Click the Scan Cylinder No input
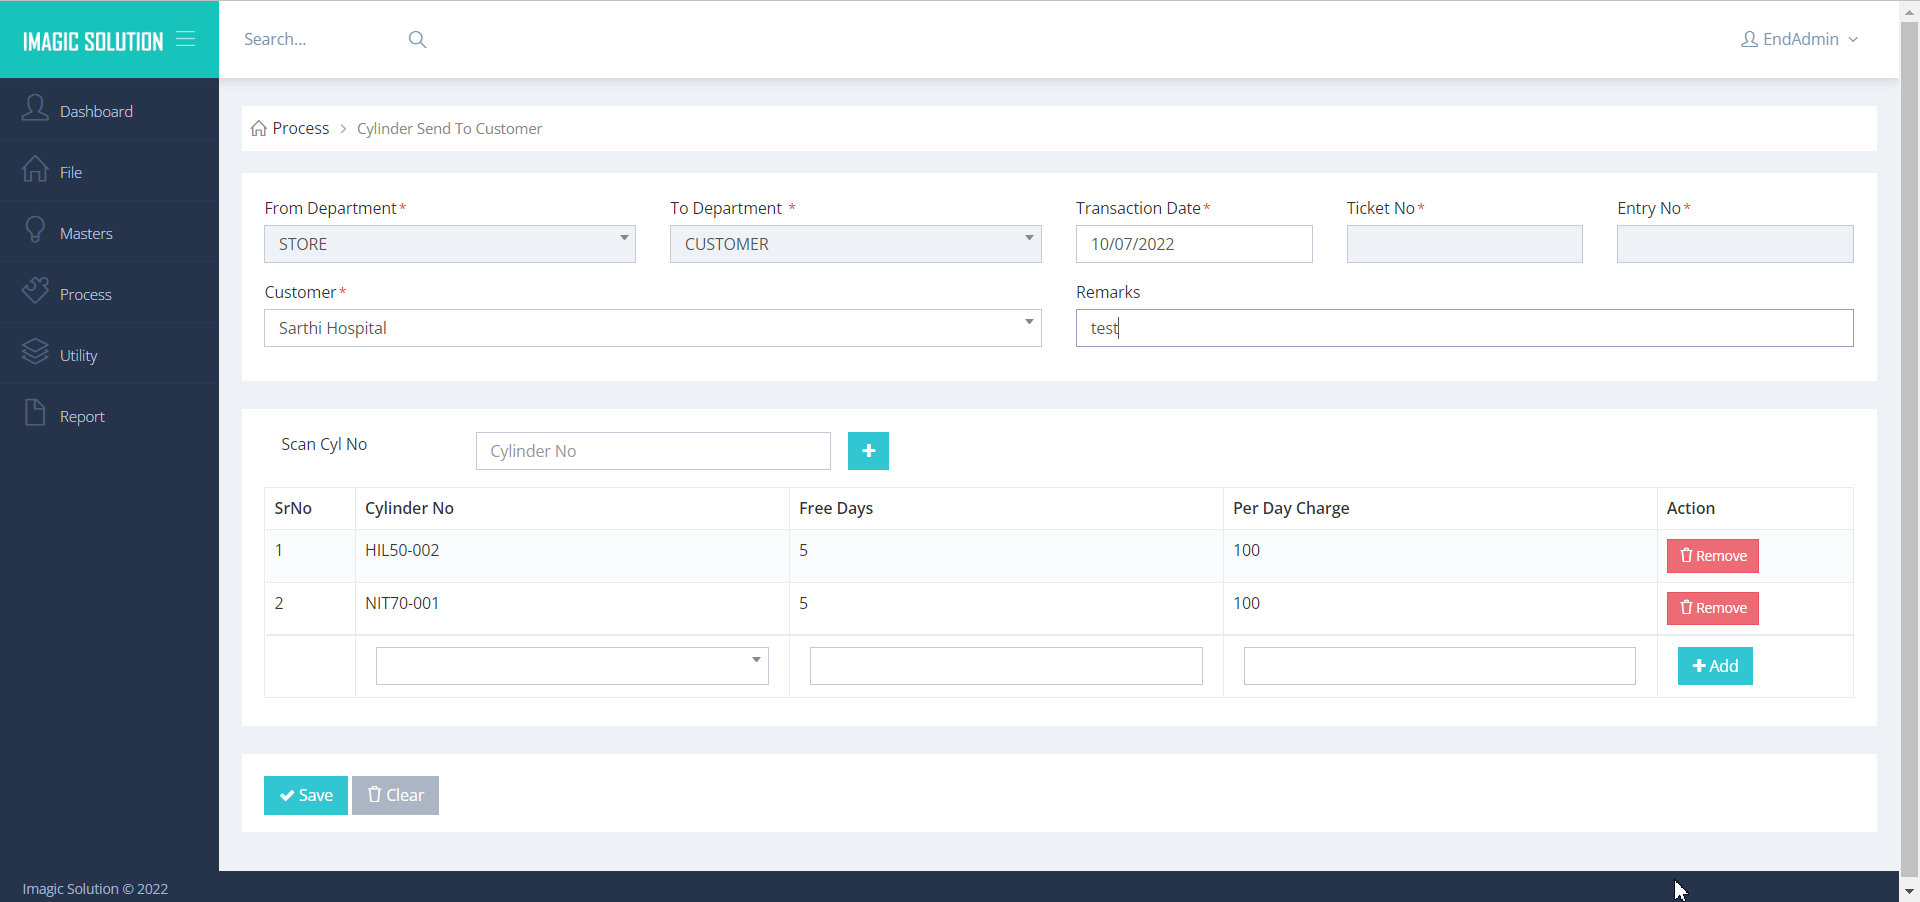 [653, 451]
